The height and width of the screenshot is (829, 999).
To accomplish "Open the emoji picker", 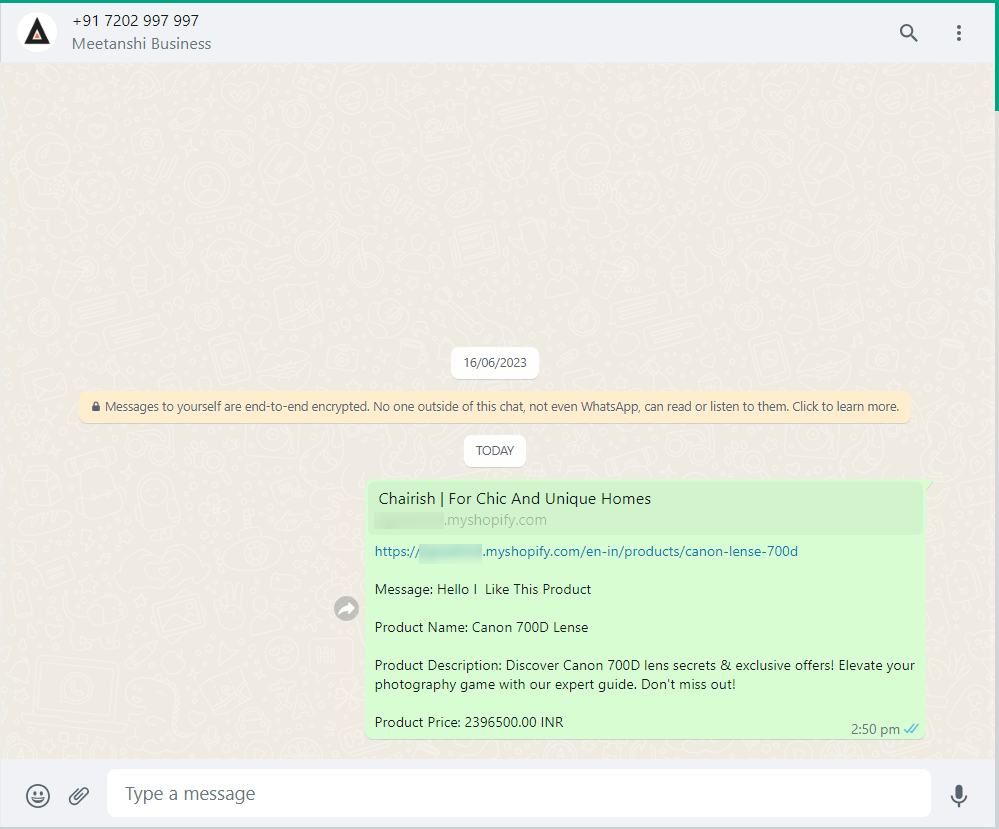I will click(x=38, y=795).
